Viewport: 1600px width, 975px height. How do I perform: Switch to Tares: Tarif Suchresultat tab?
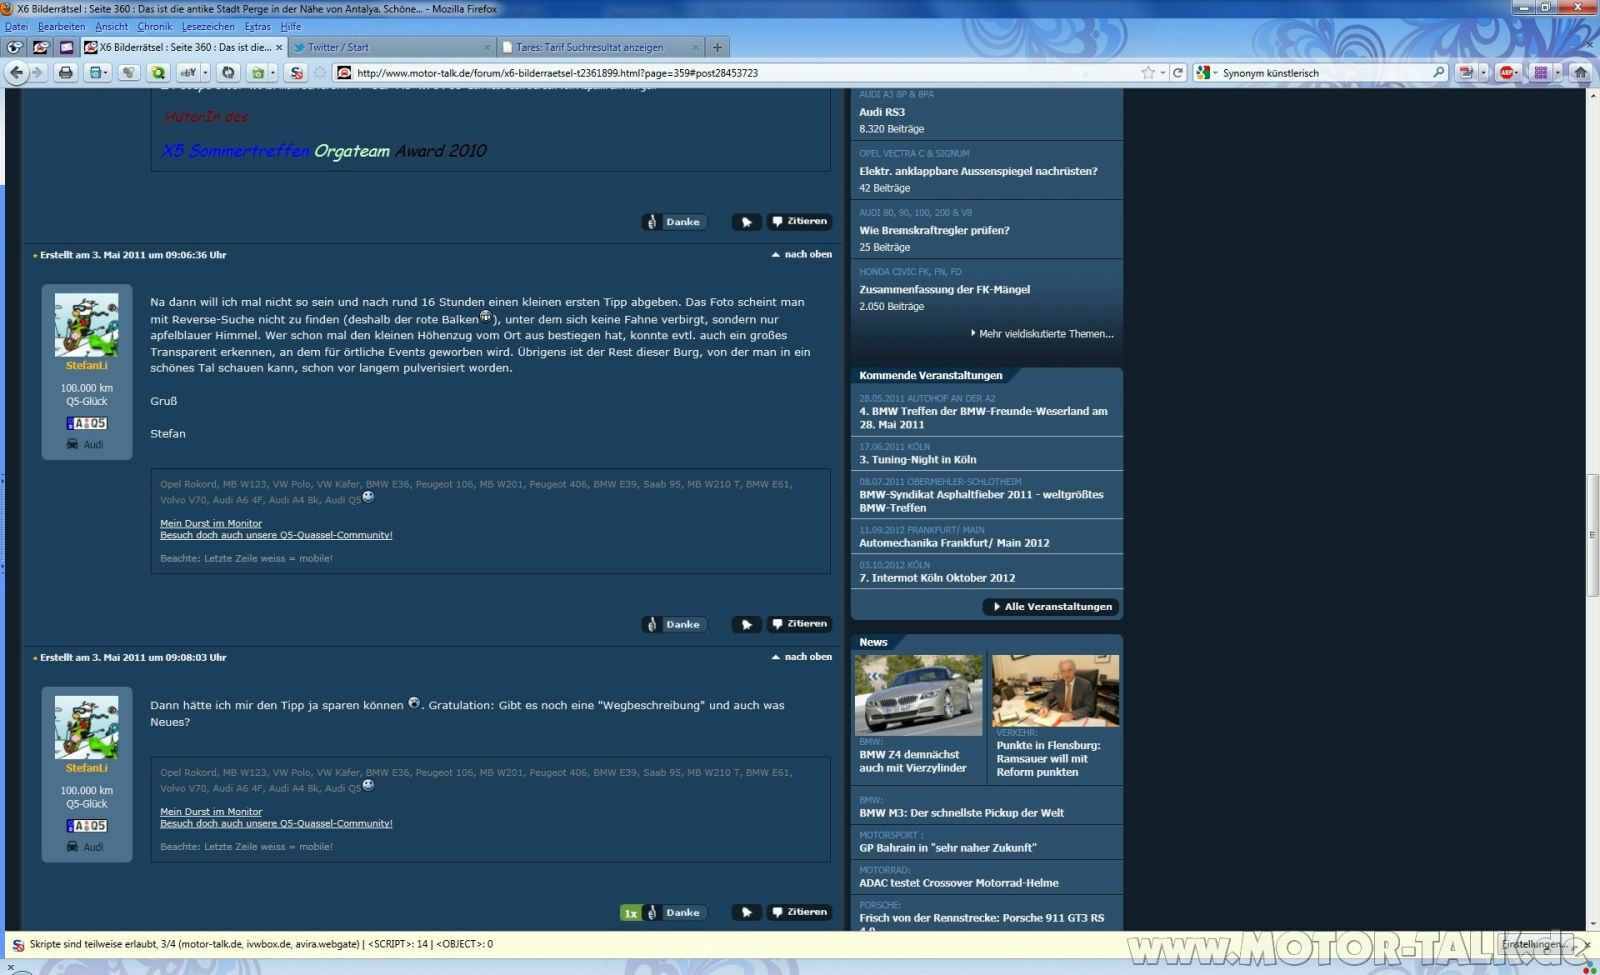click(601, 47)
